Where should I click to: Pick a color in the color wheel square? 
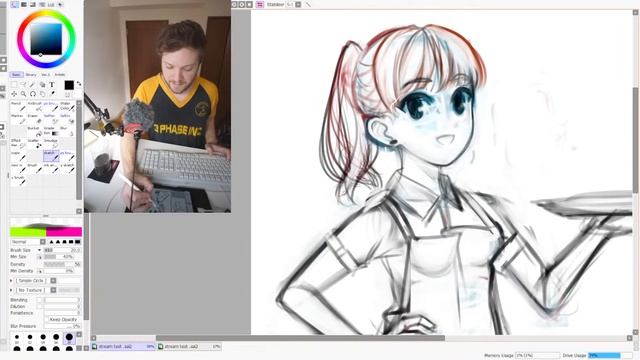coord(46,39)
